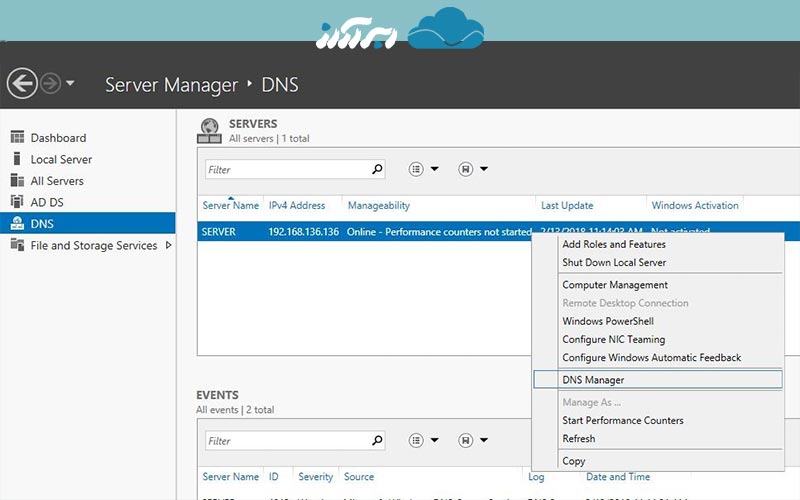Choose Add Roles and Features menu entry

[613, 244]
